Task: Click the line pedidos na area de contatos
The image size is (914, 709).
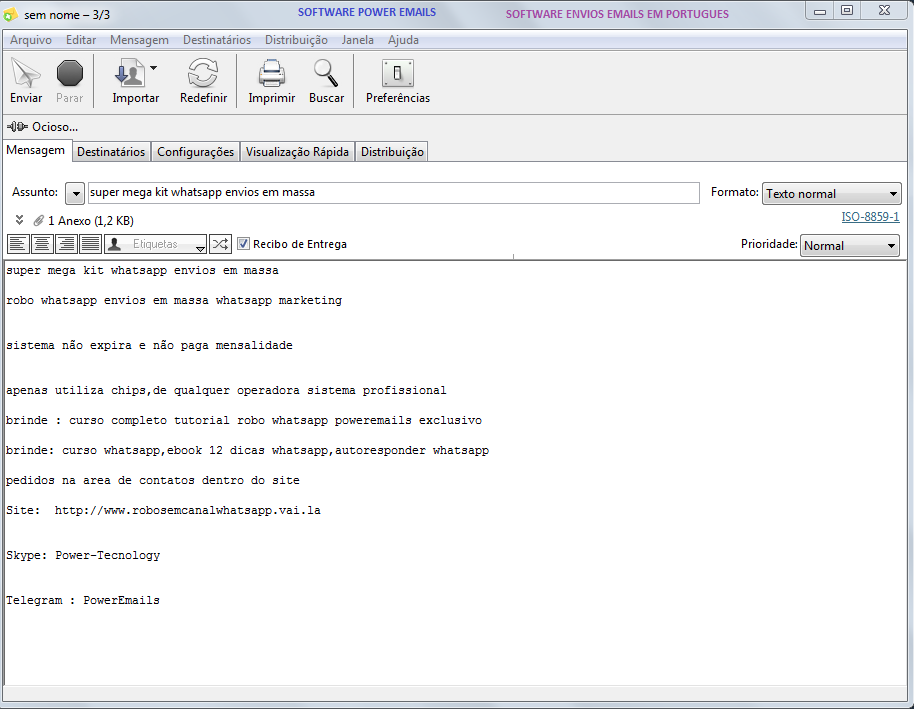Action: (x=153, y=480)
